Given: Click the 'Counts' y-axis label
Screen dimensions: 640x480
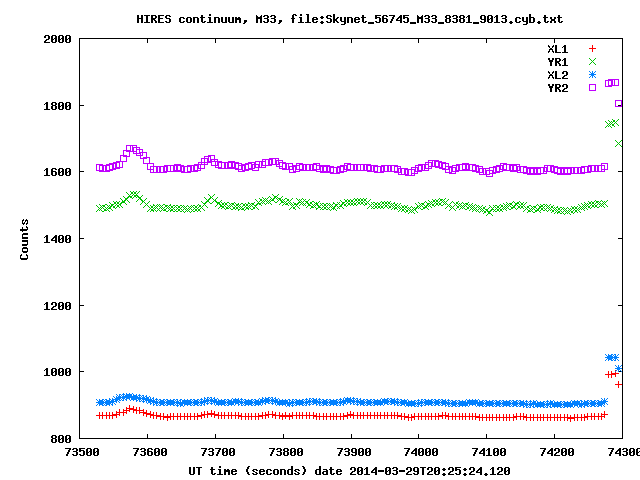Looking at the screenshot, I should tap(24, 240).
